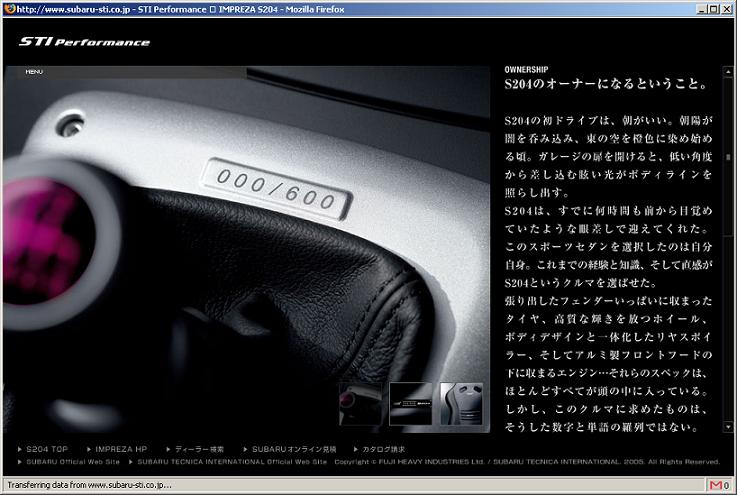The height and width of the screenshot is (495, 737).
Task: Click the Gmail notifier icon in status bar
Action: click(718, 485)
